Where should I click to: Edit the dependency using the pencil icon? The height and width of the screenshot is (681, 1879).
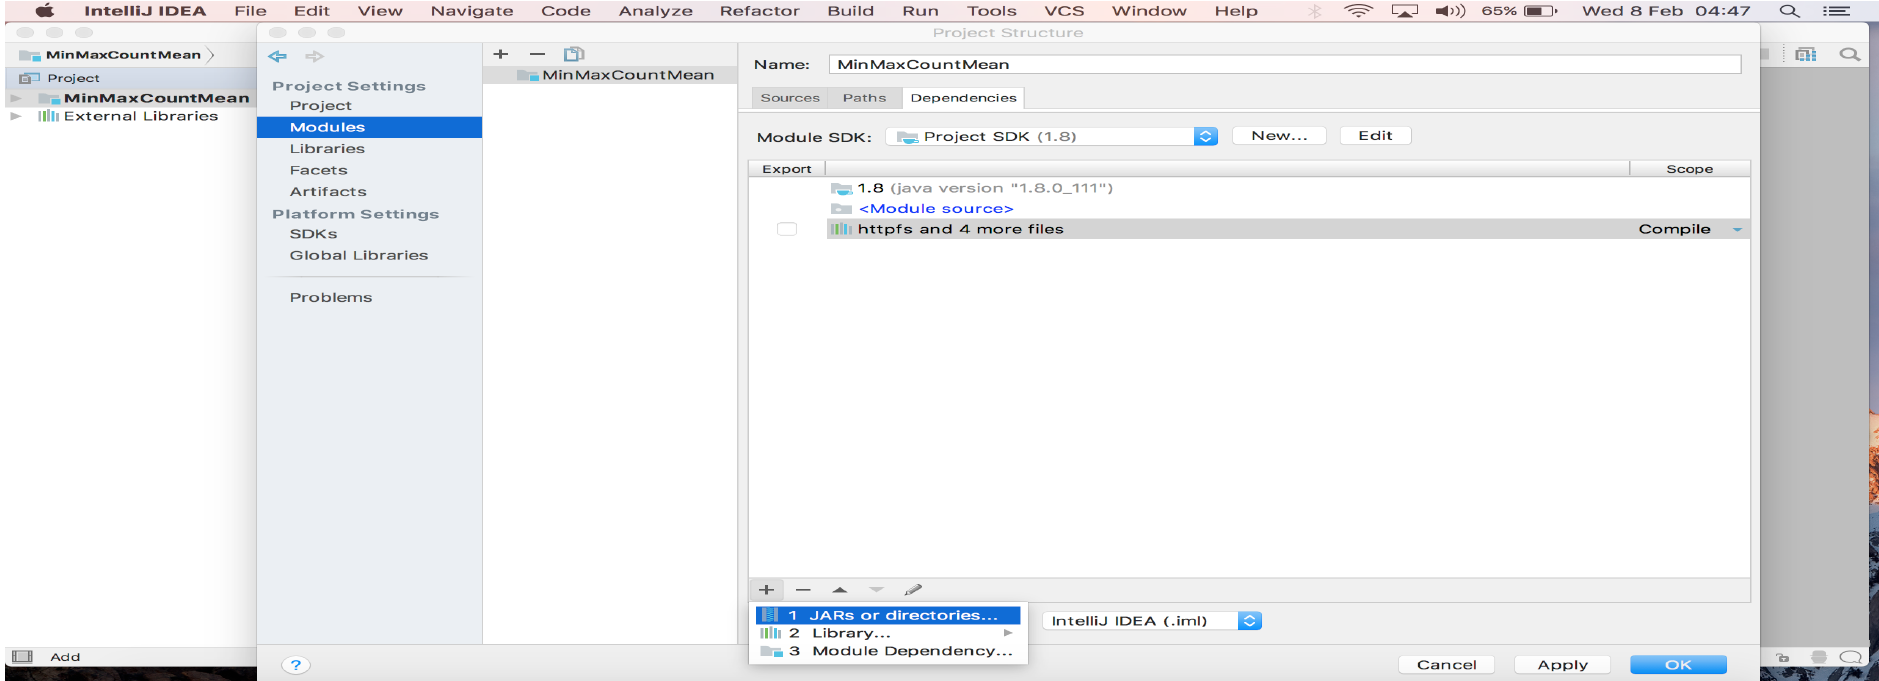[913, 590]
